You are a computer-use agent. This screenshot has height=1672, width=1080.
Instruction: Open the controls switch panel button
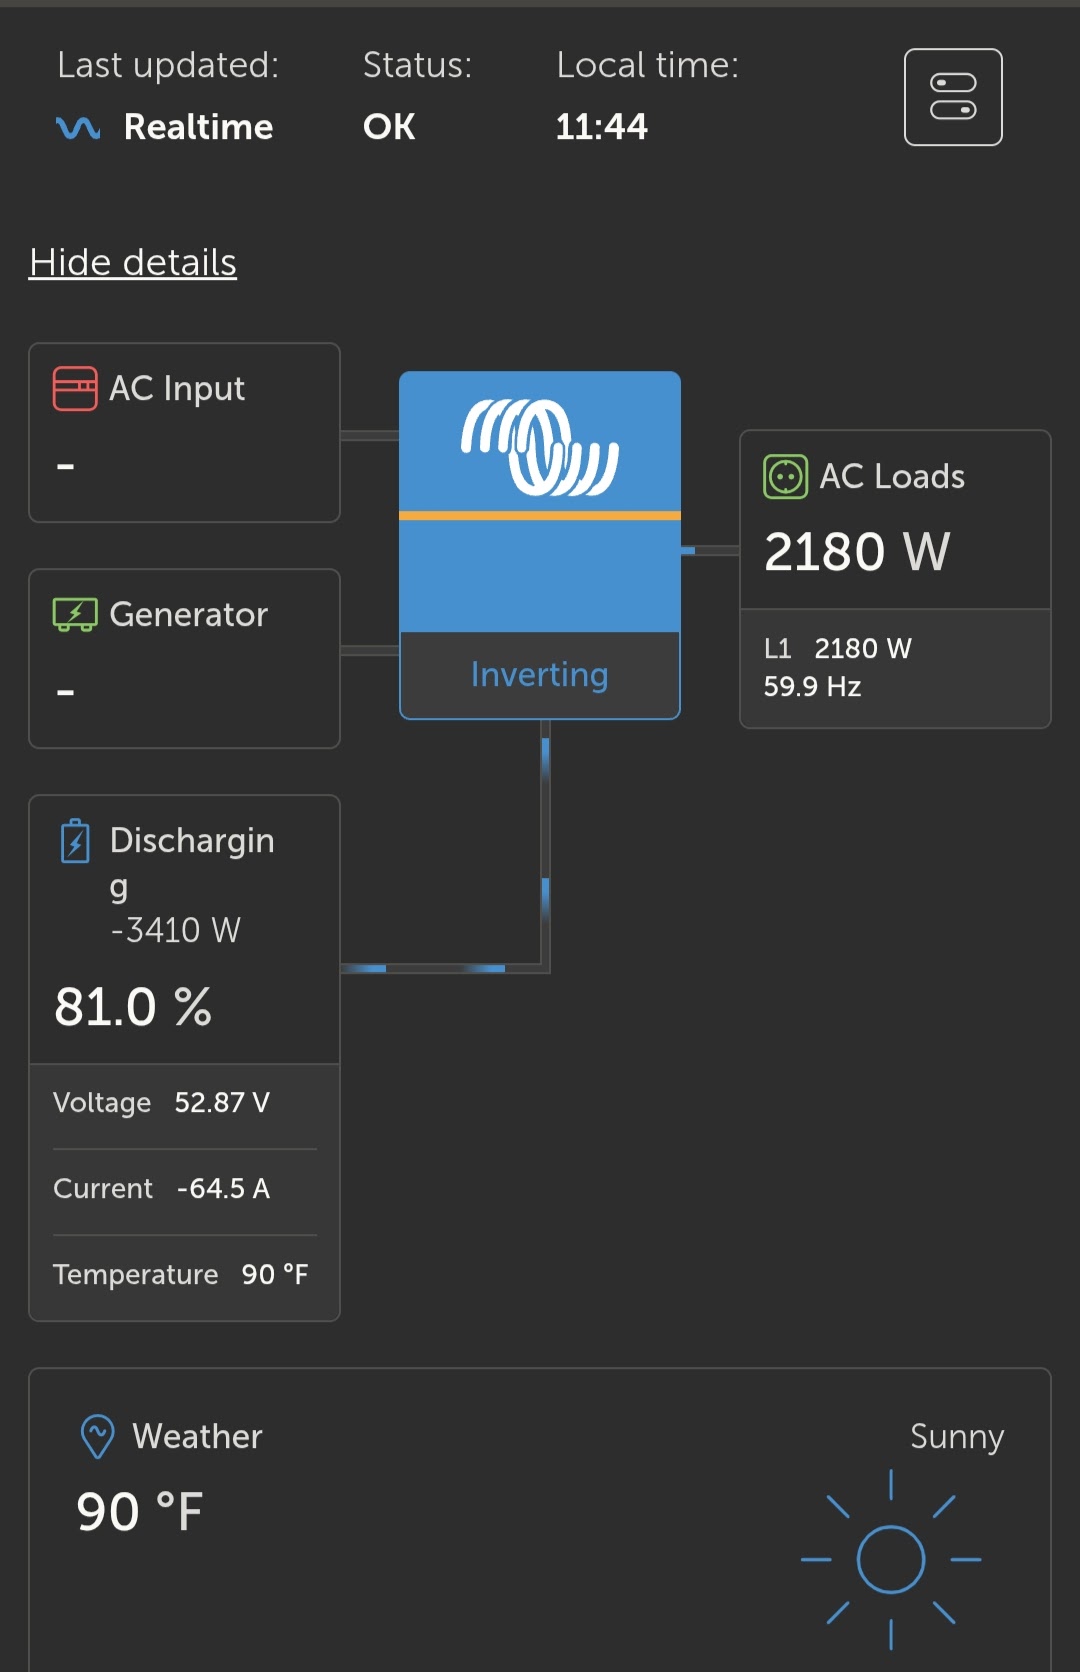[x=953, y=97]
